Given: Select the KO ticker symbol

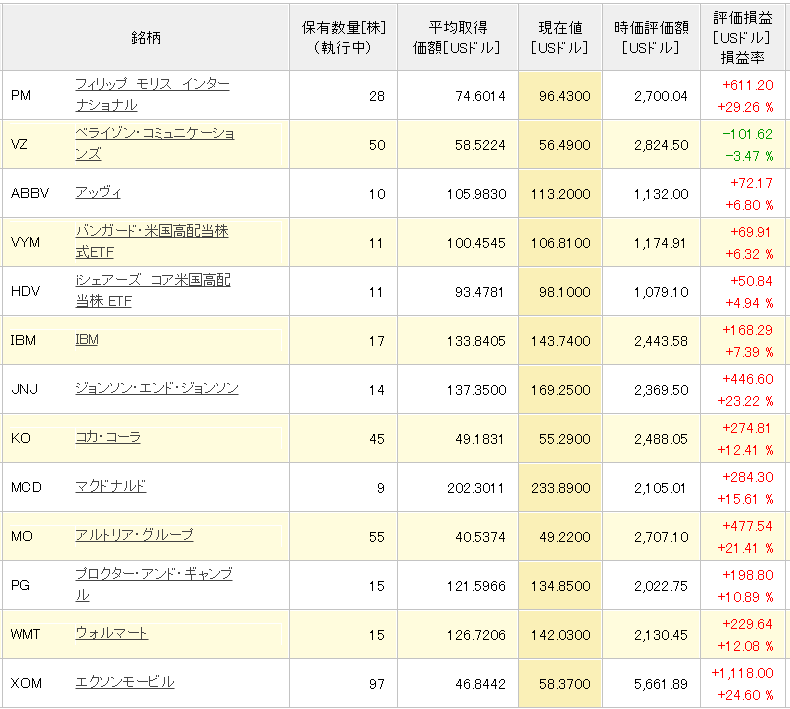Looking at the screenshot, I should coord(21,438).
